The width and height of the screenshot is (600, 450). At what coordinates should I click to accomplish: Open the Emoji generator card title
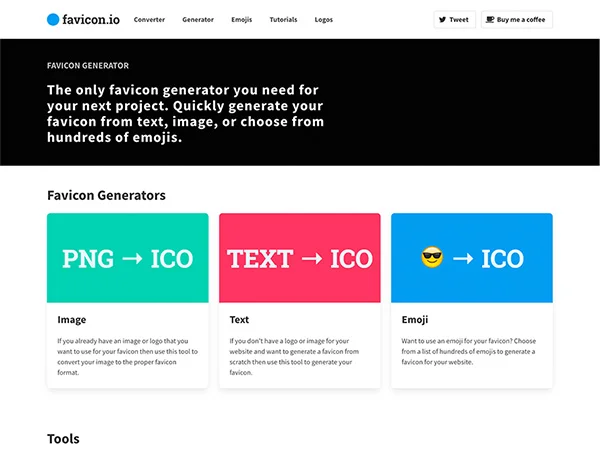[415, 320]
